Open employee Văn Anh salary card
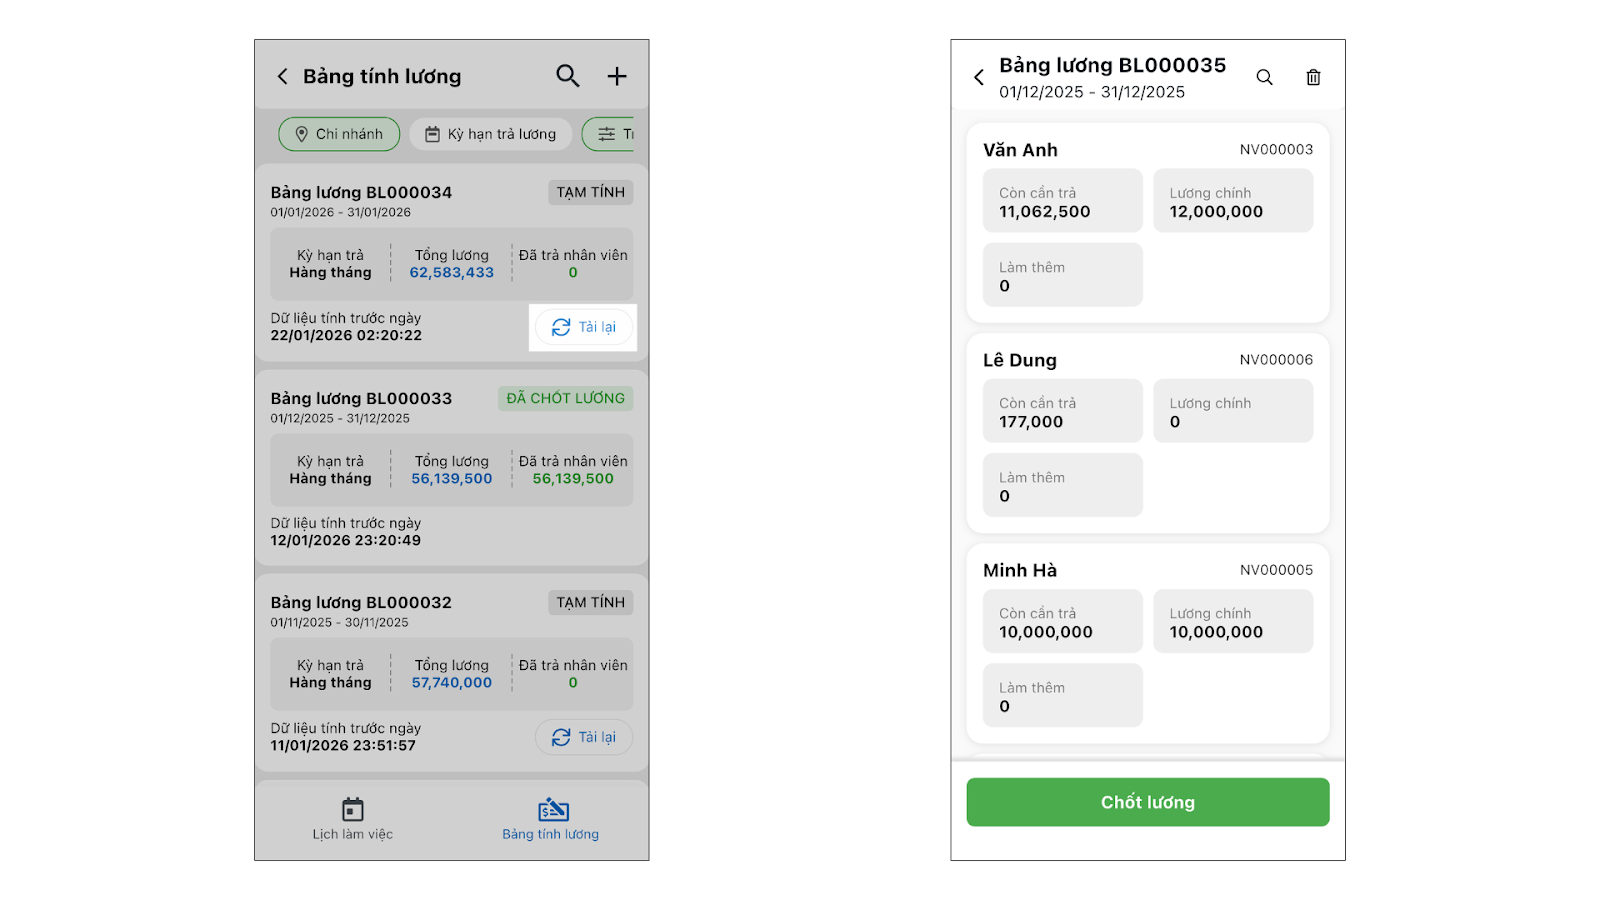This screenshot has width=1600, height=900. [1147, 150]
